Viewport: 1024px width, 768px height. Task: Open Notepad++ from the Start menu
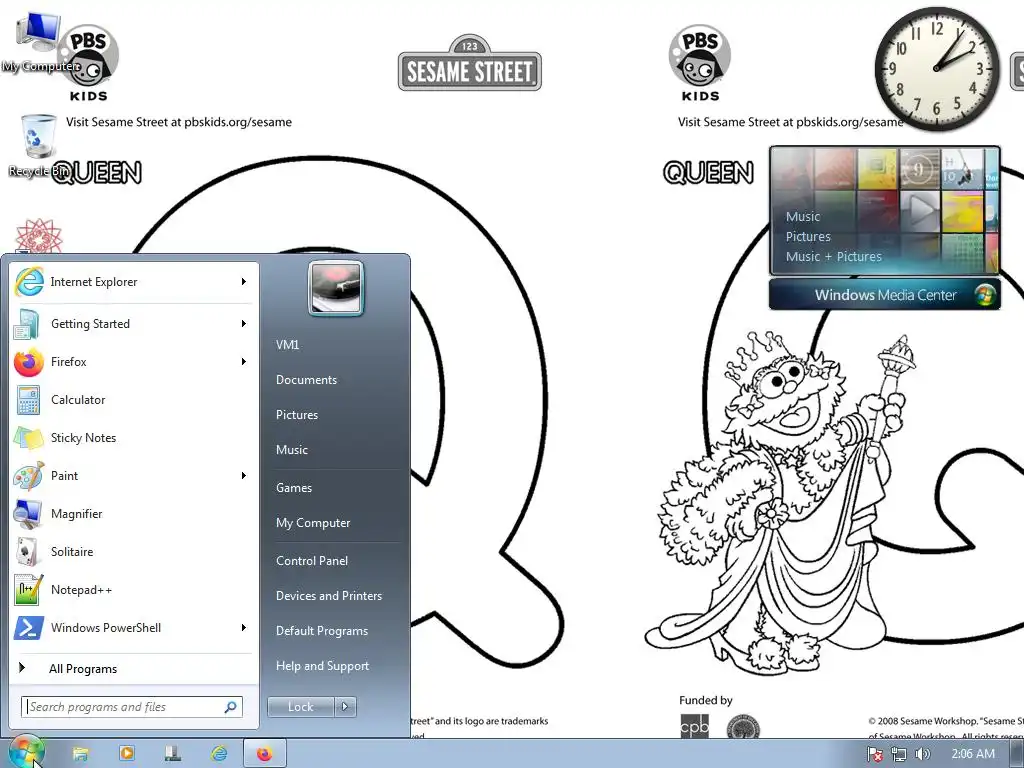(133, 590)
